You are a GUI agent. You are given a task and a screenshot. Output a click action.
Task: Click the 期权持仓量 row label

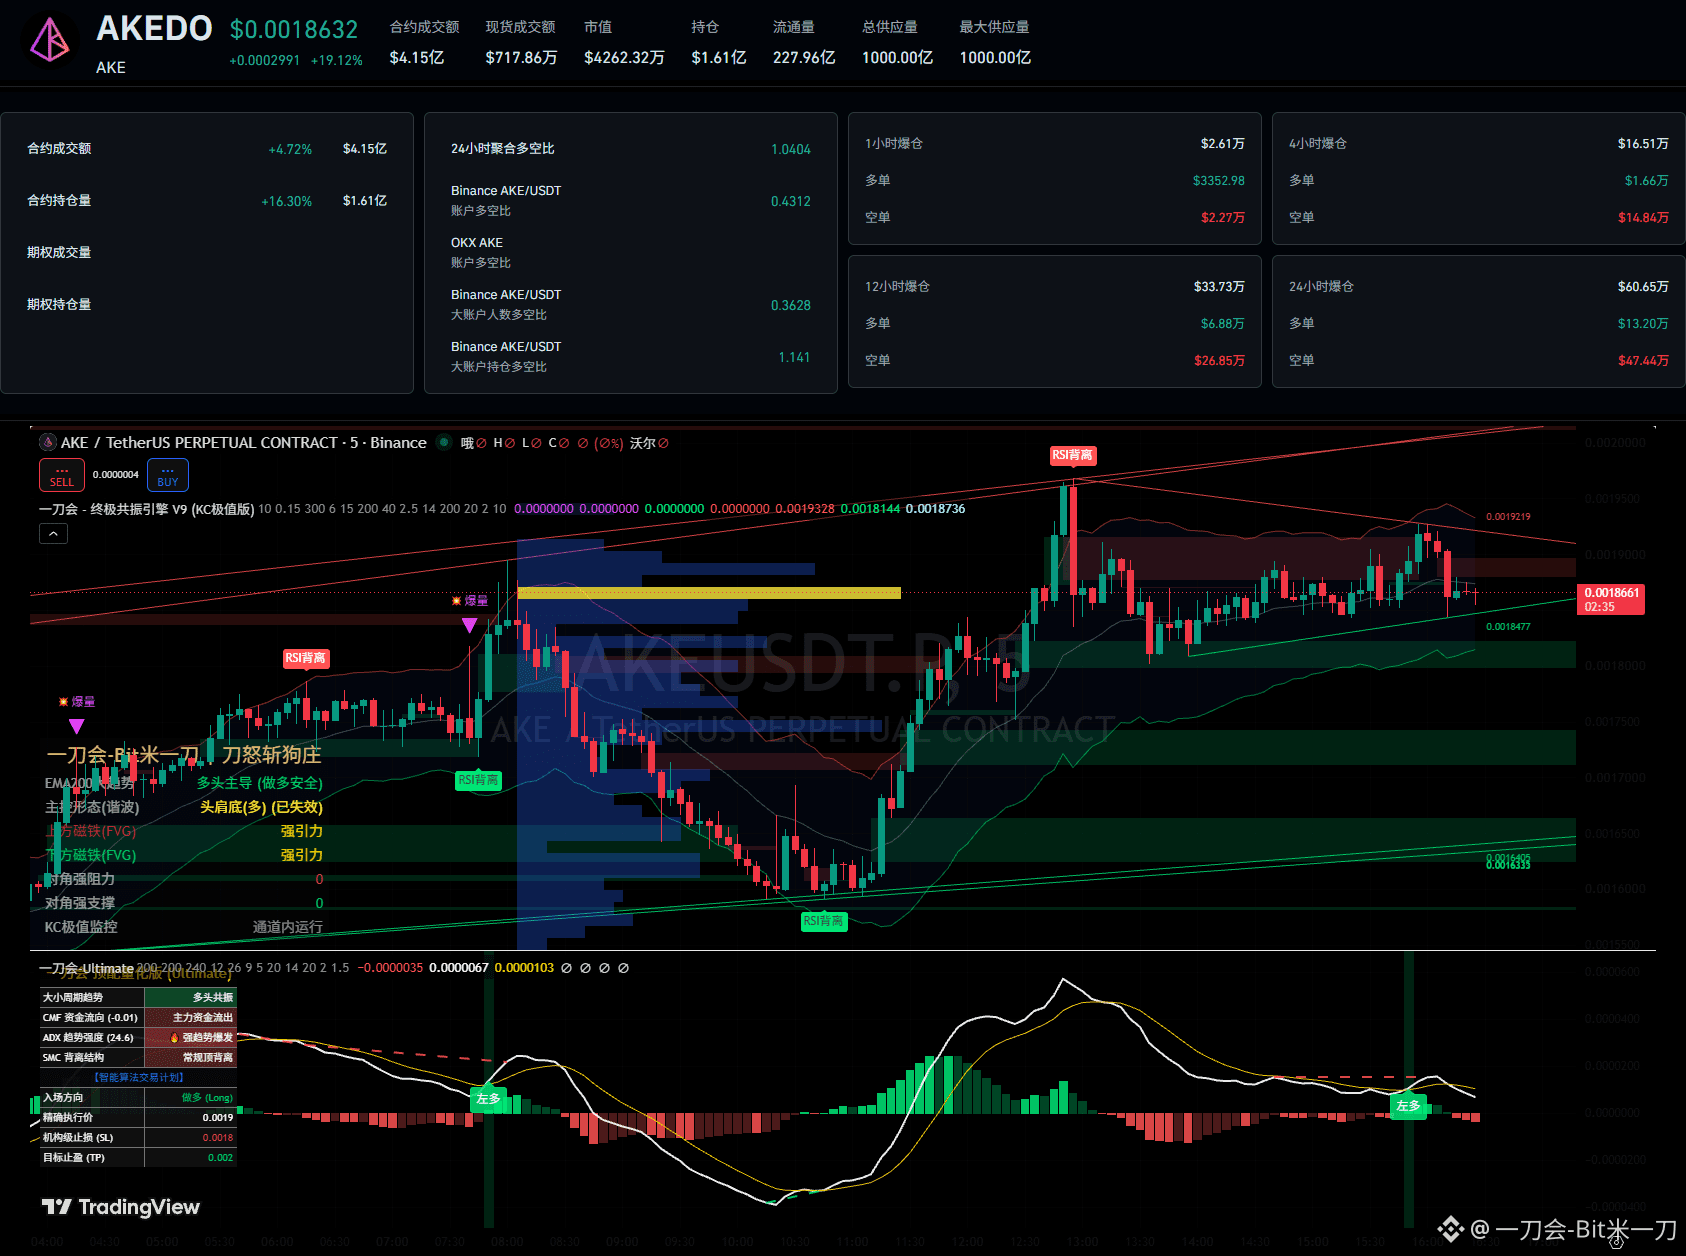pos(59,305)
